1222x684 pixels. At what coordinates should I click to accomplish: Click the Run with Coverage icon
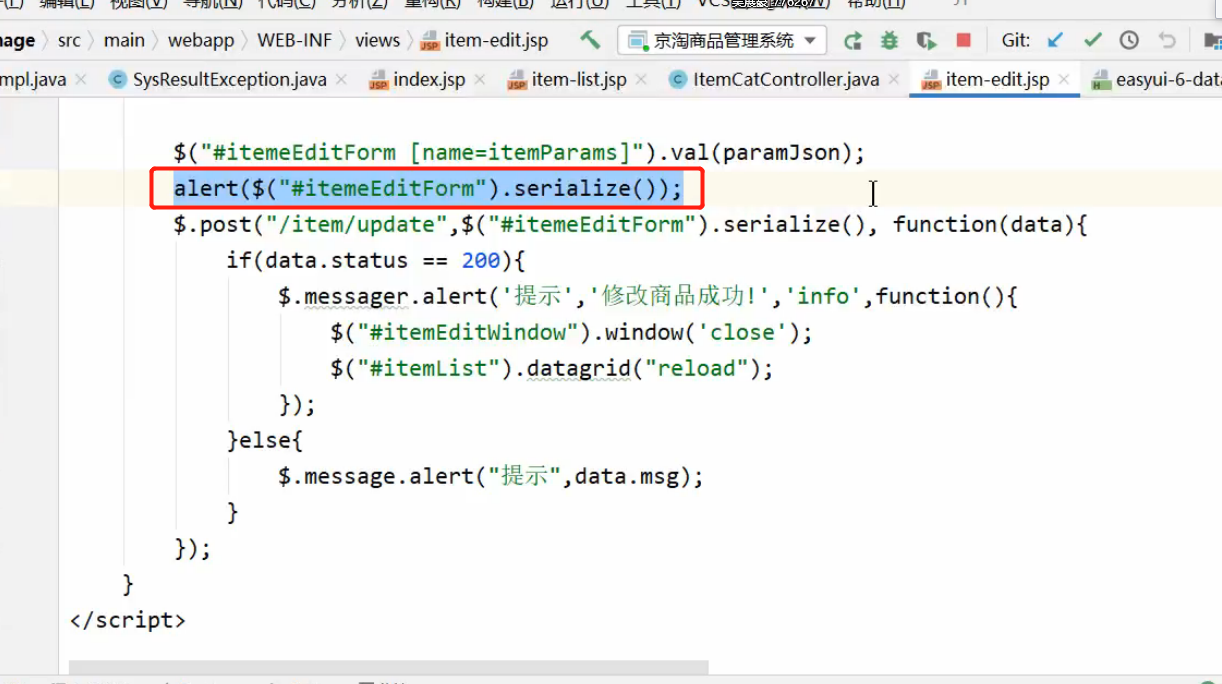pos(927,40)
